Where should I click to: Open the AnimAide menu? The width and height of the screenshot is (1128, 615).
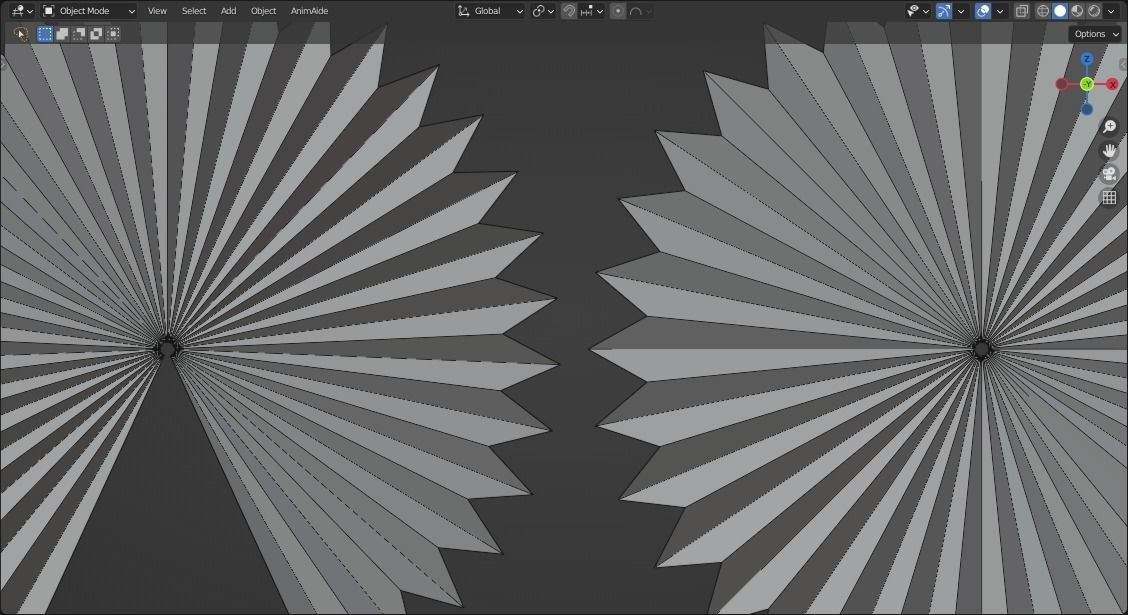coord(309,11)
